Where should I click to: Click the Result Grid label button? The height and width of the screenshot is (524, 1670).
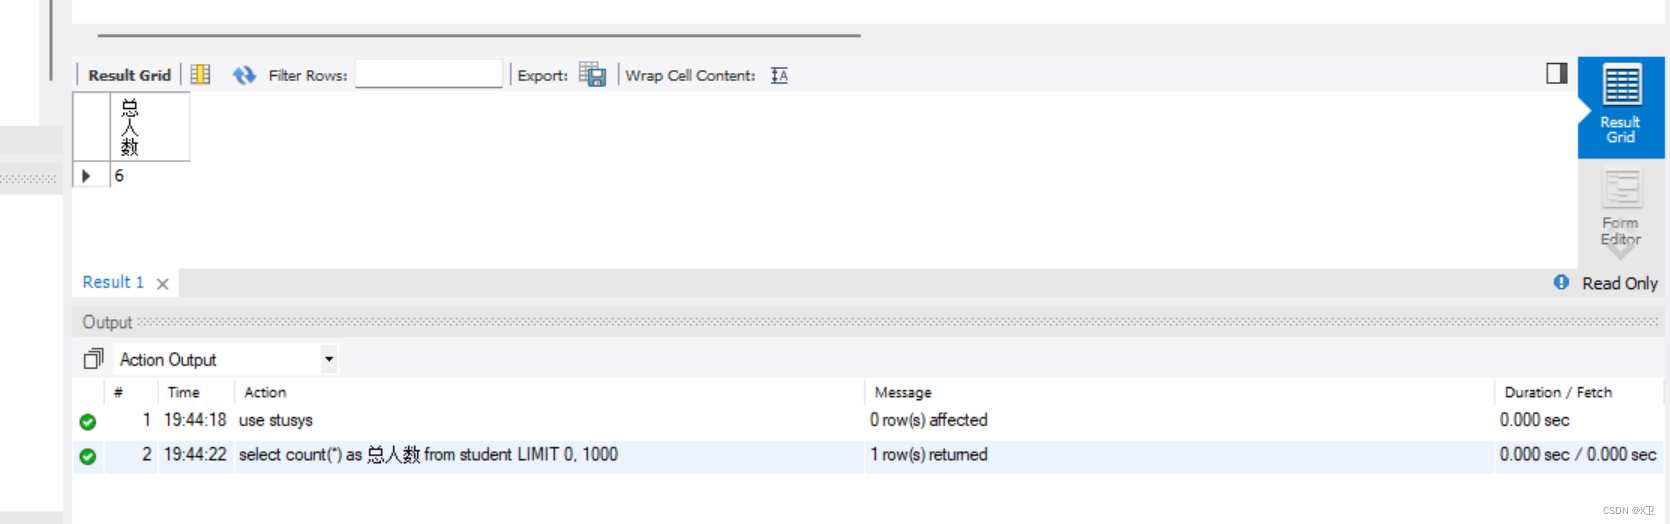pos(129,75)
